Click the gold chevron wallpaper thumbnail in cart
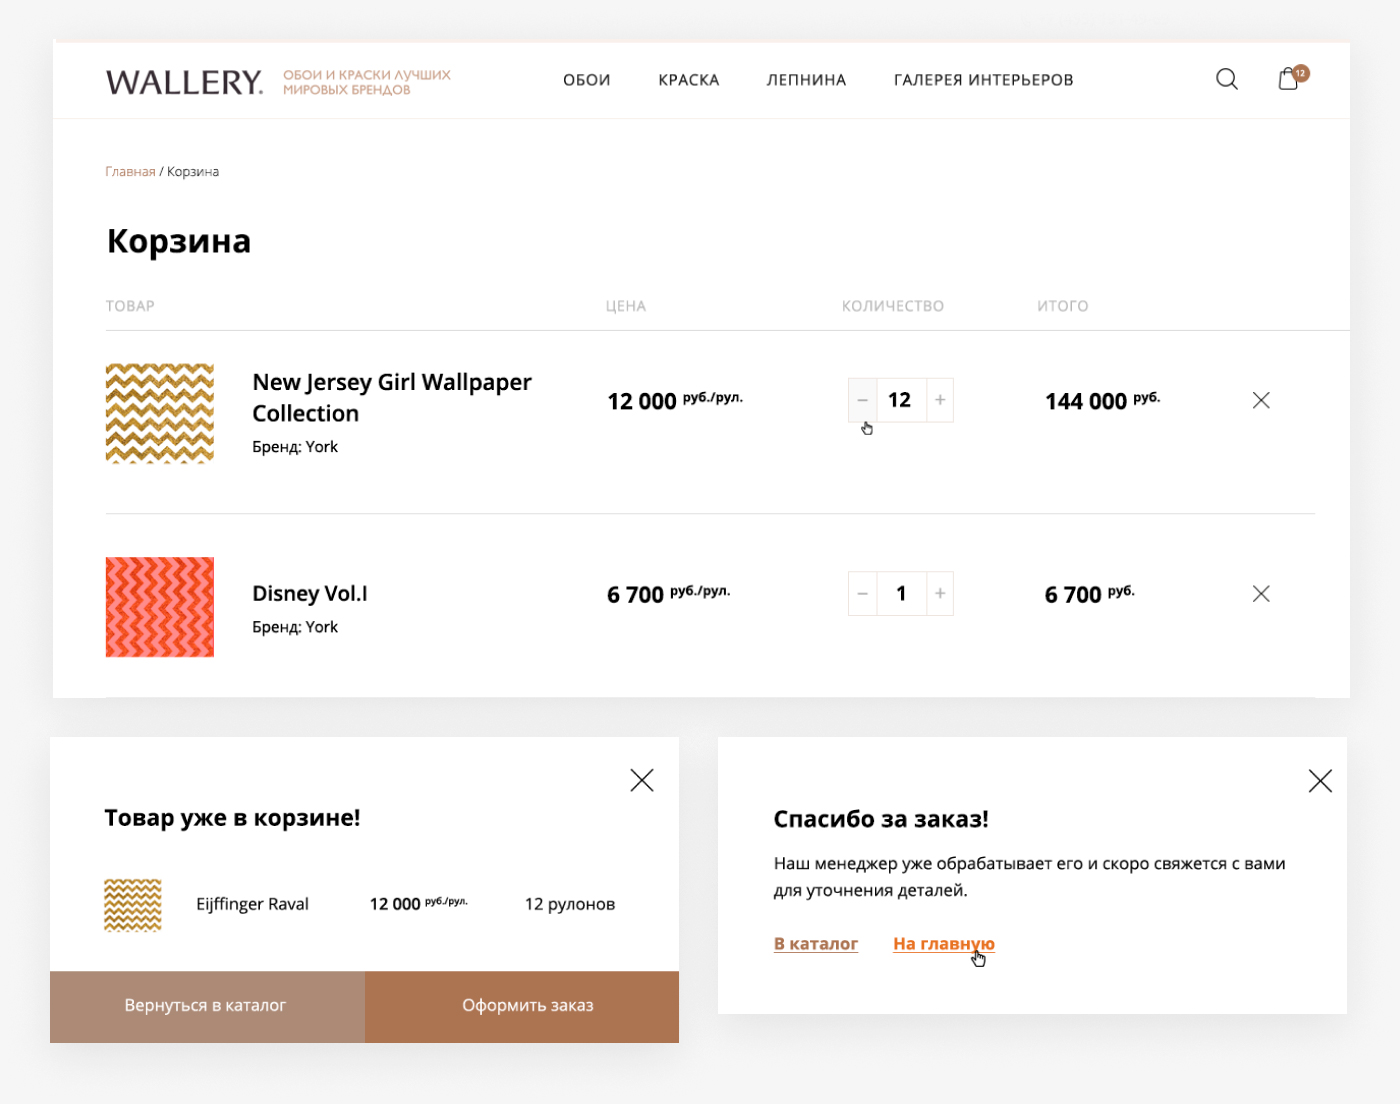Image resolution: width=1400 pixels, height=1104 pixels. click(x=160, y=413)
